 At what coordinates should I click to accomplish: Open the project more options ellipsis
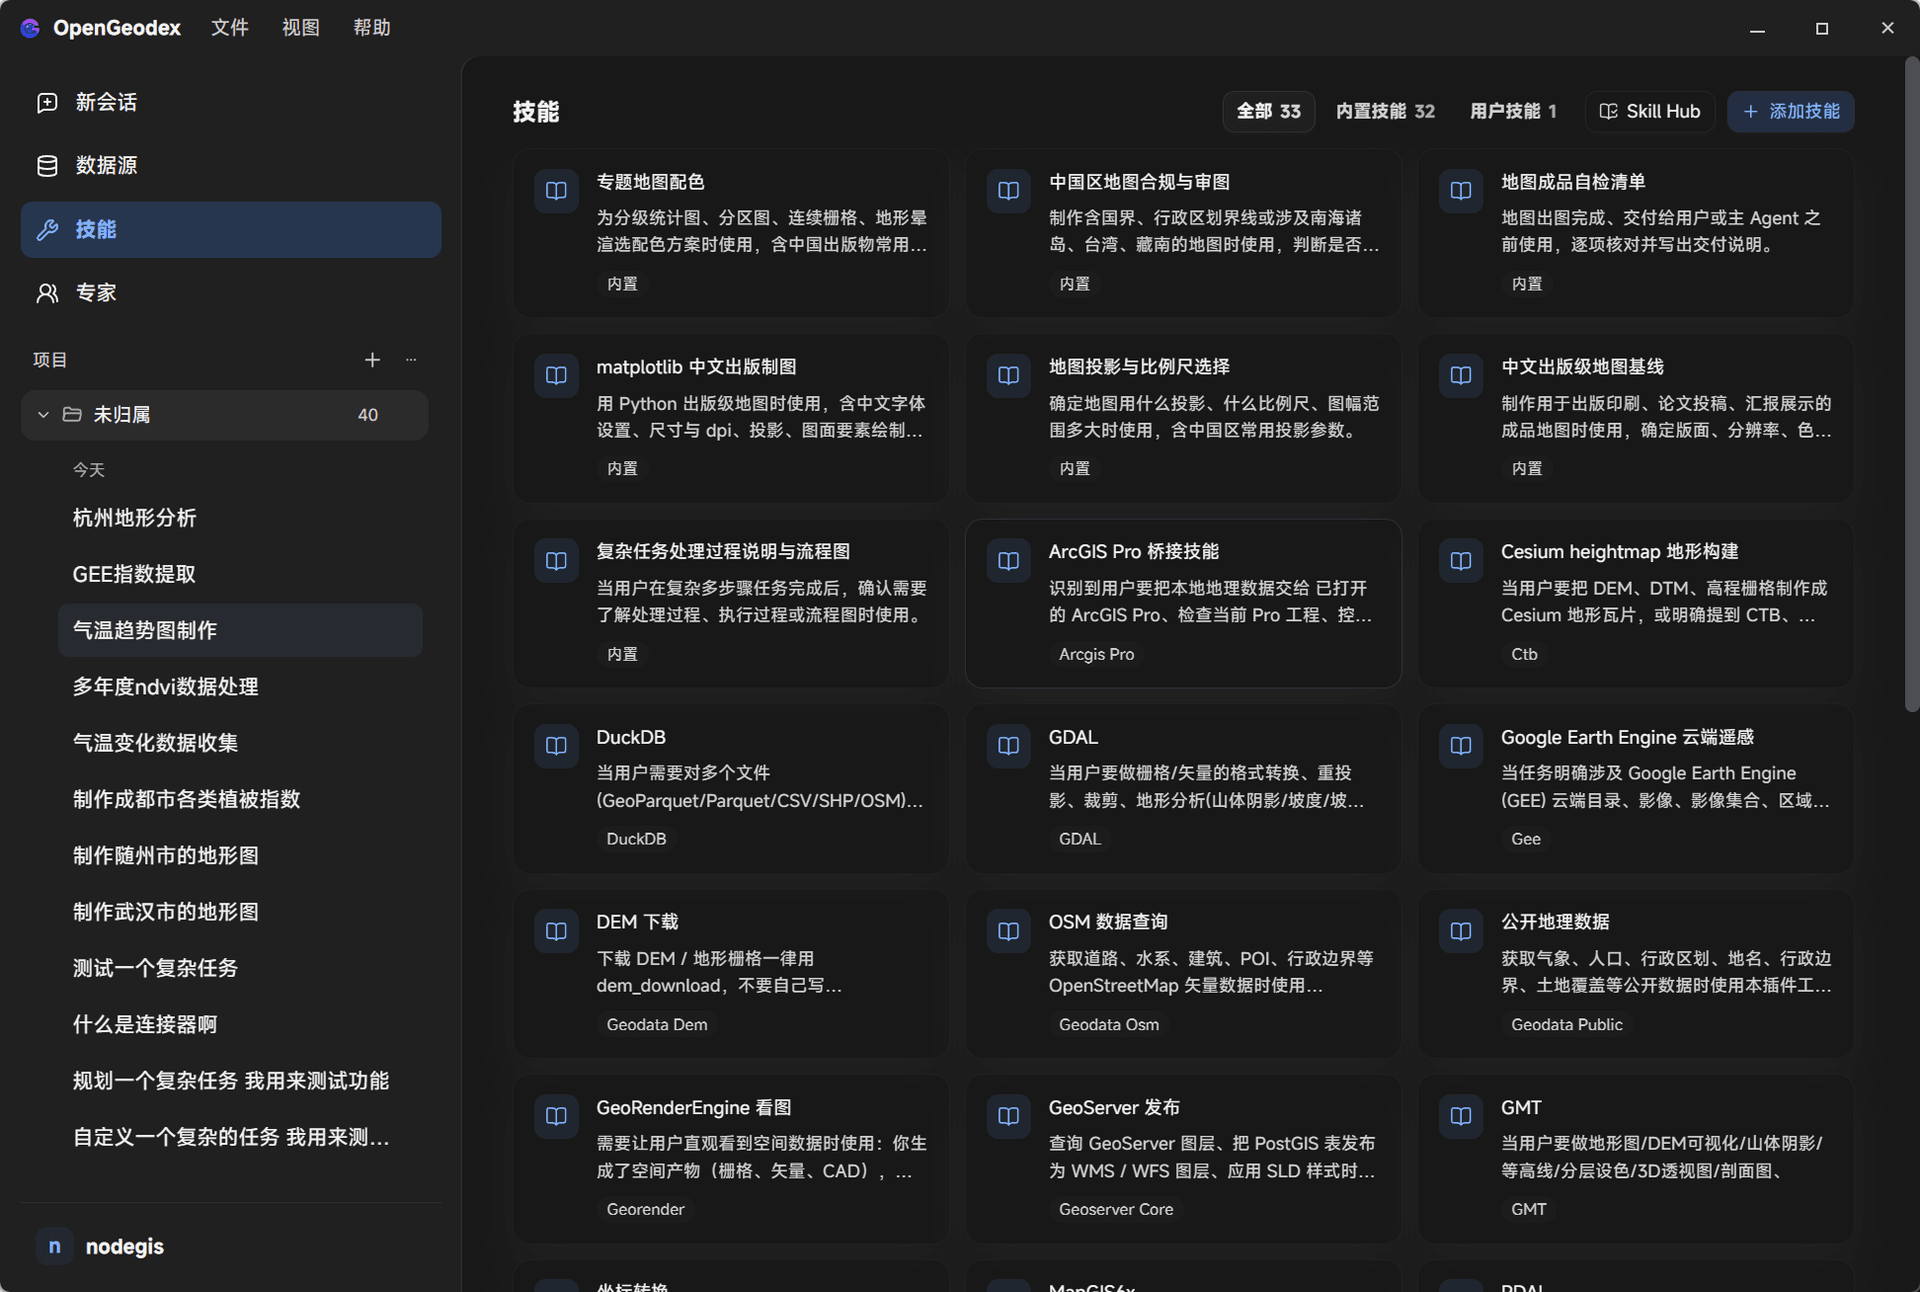point(411,360)
